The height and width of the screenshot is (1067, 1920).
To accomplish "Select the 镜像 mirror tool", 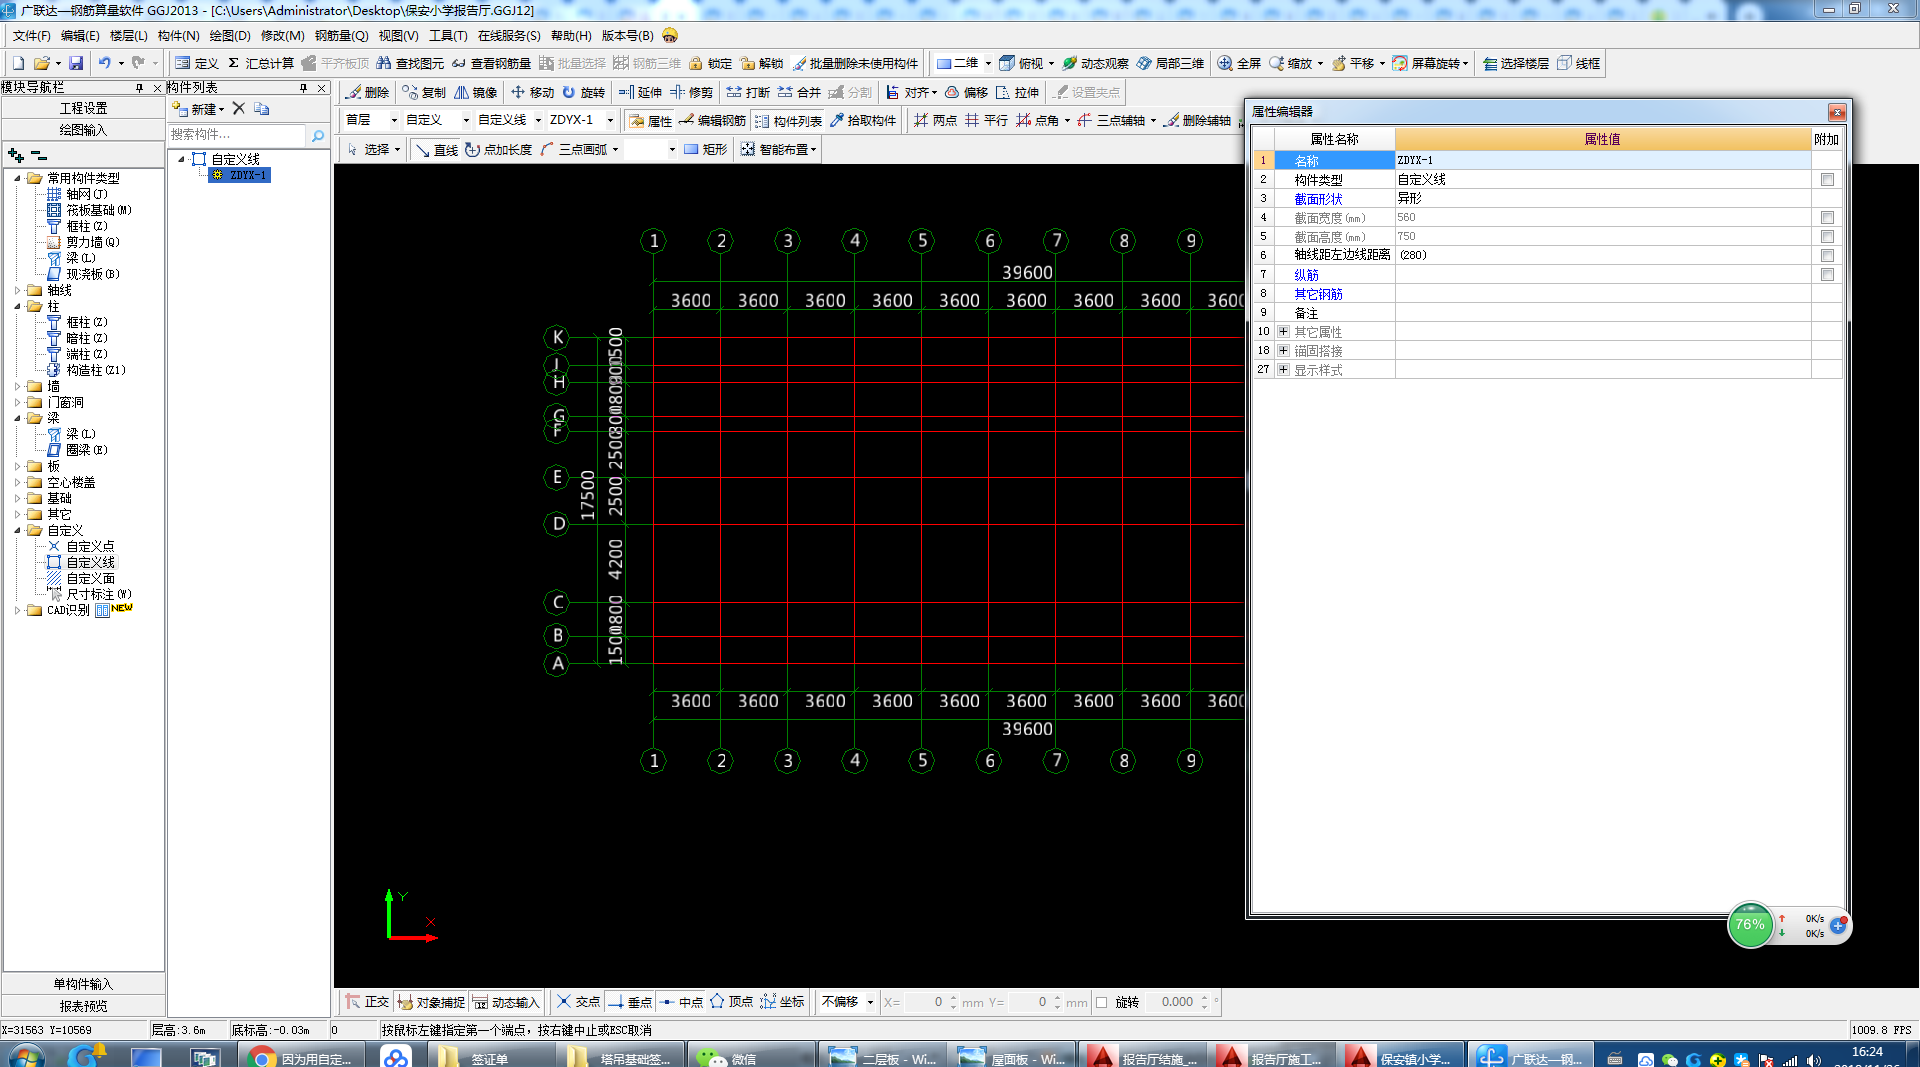I will [x=475, y=92].
